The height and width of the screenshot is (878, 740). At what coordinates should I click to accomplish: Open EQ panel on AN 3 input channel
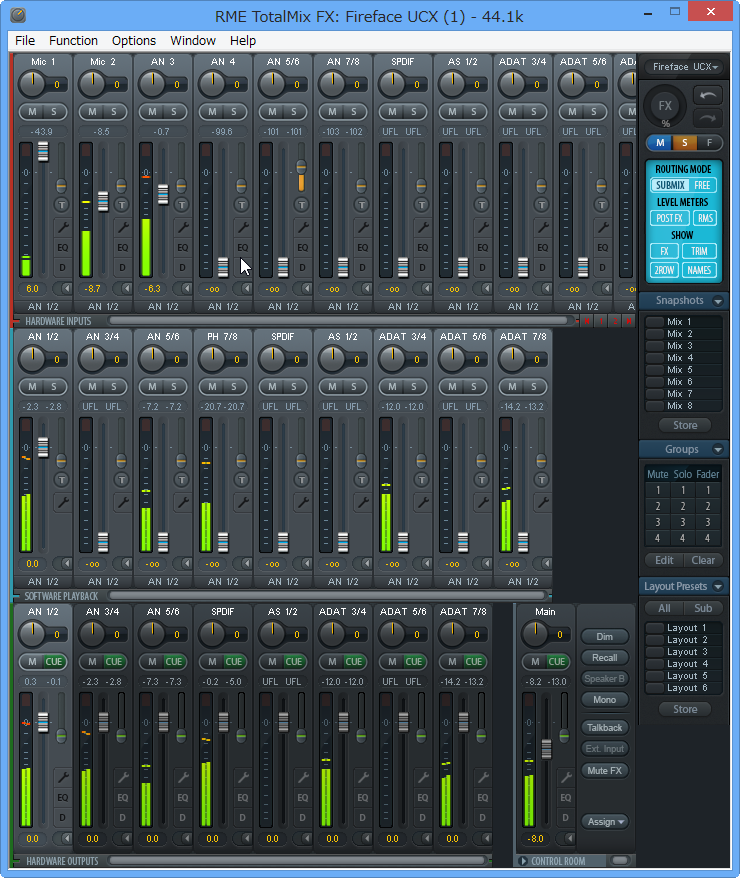pyautogui.click(x=182, y=247)
